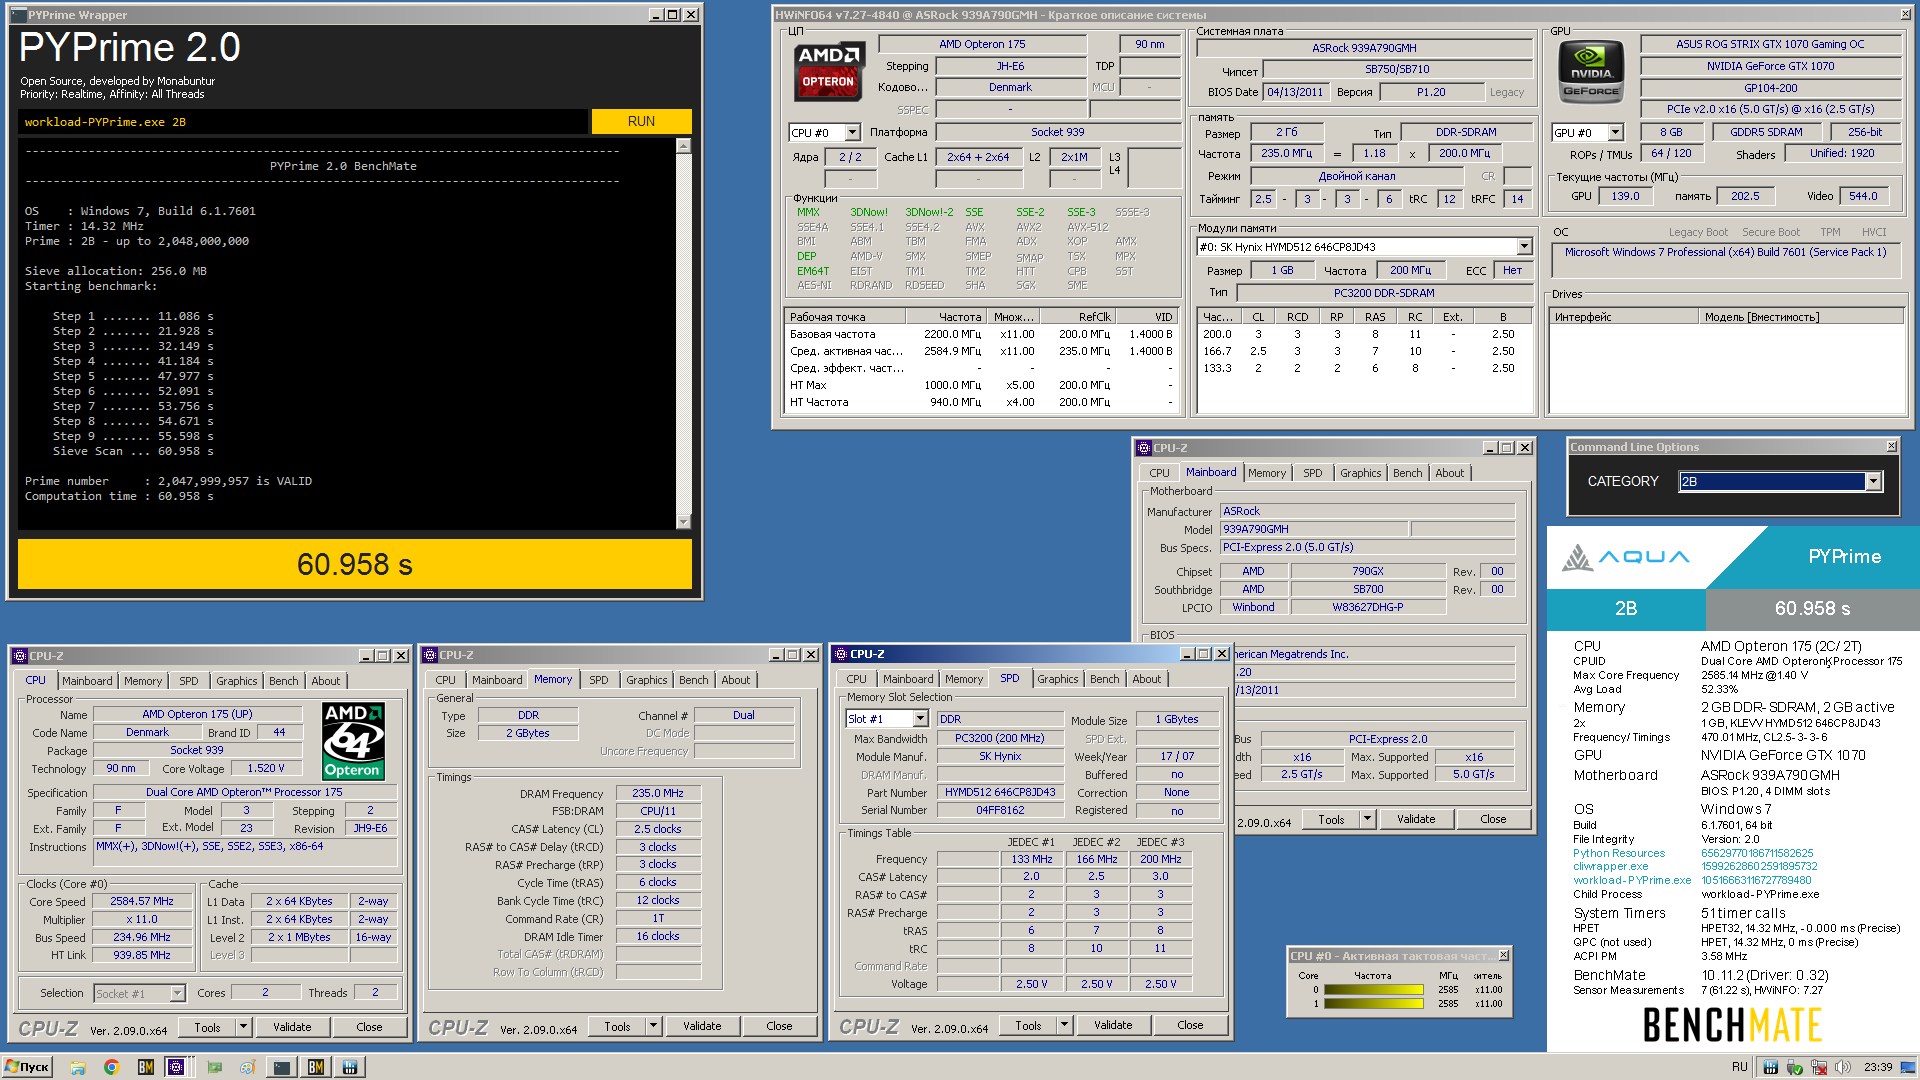Click the pinned BenchMate taskbar icon beside Chrome
The image size is (1920, 1080).
(x=146, y=1067)
